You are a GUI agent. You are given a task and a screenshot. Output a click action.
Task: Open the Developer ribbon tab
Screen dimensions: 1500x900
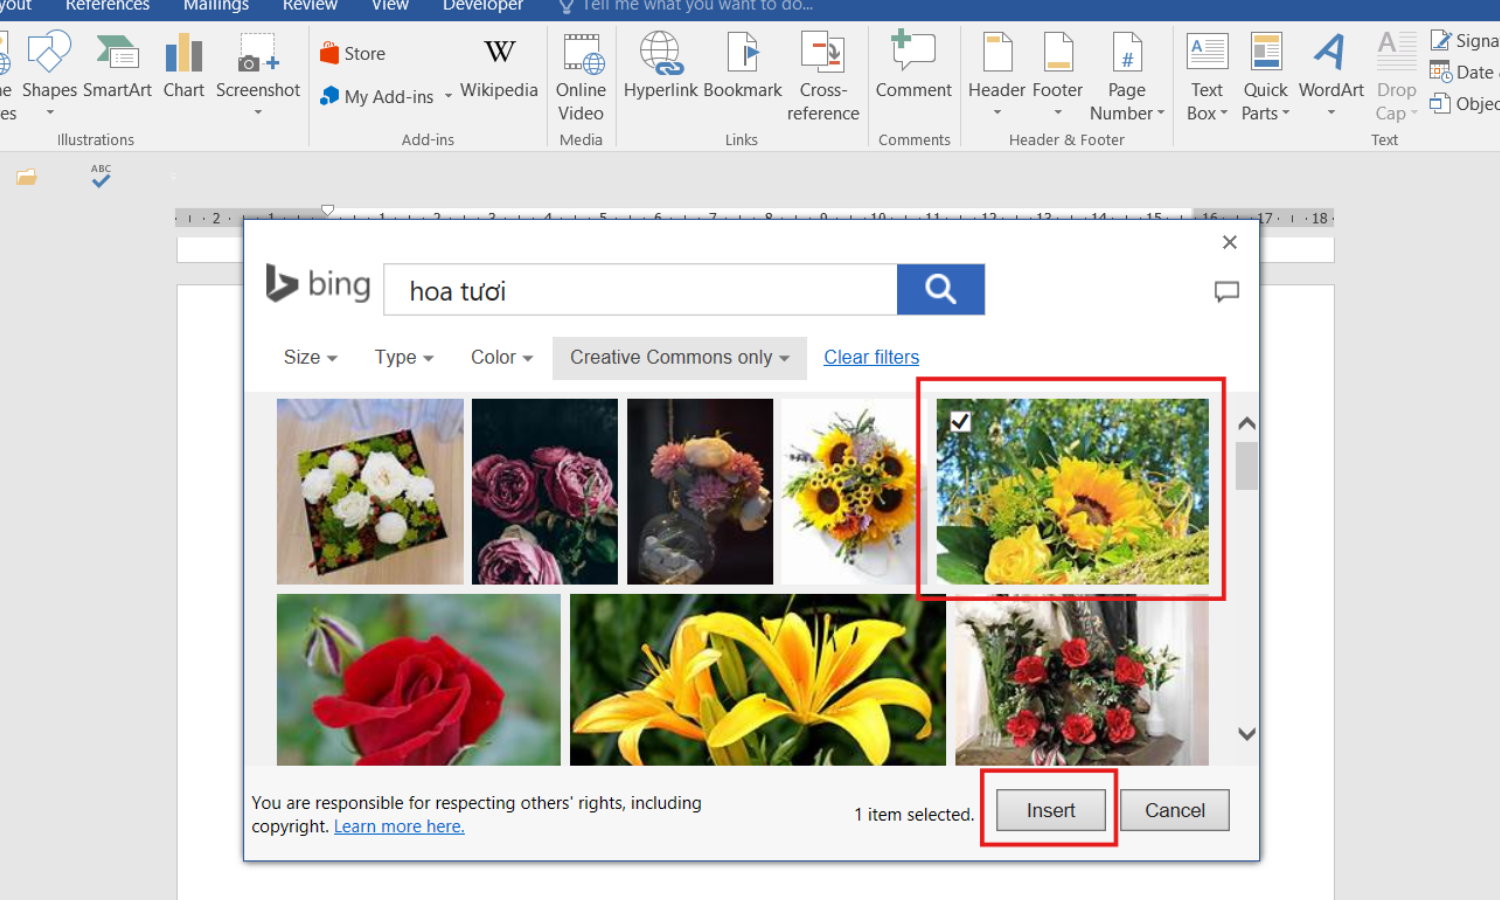tap(483, 6)
